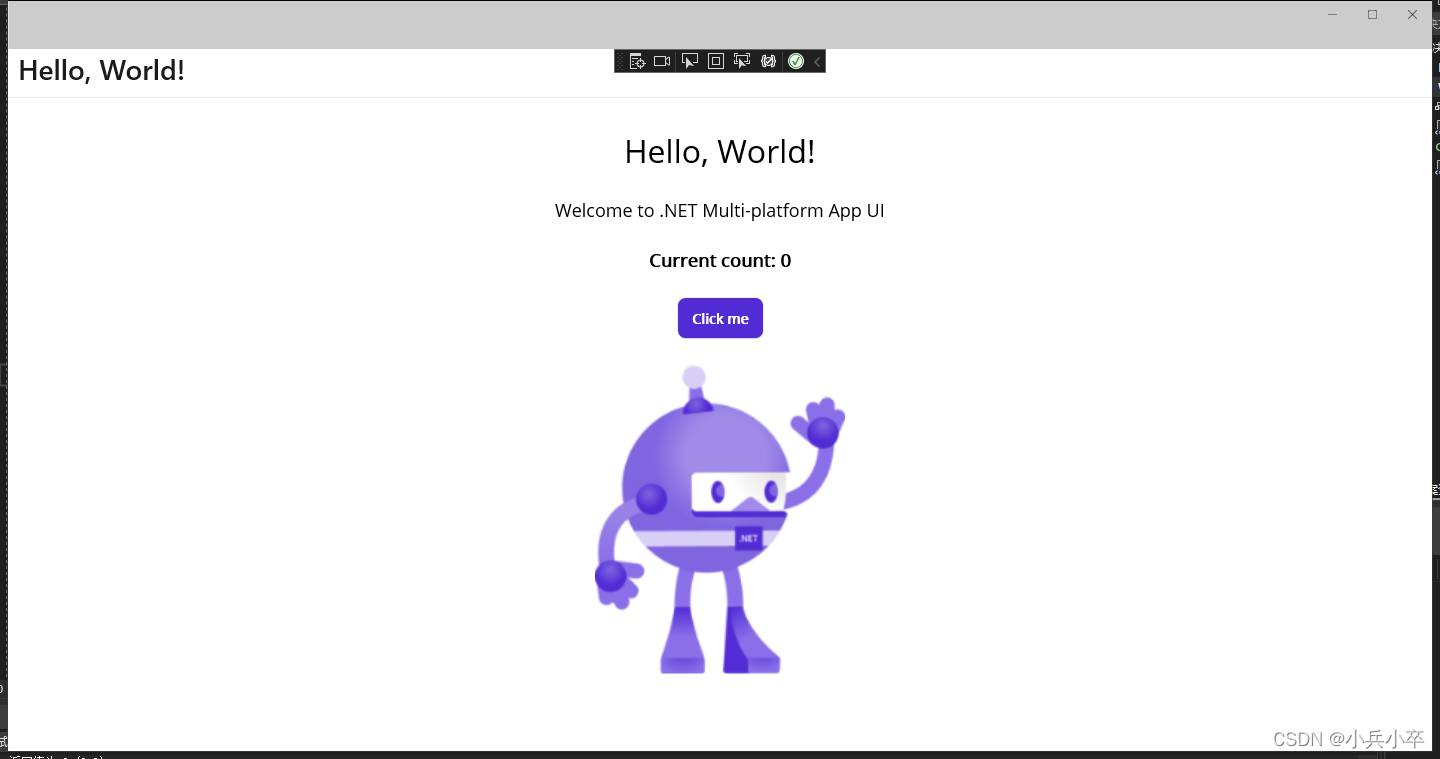Click "Welcome to .NET Multi-platform App UI" text

(x=720, y=211)
